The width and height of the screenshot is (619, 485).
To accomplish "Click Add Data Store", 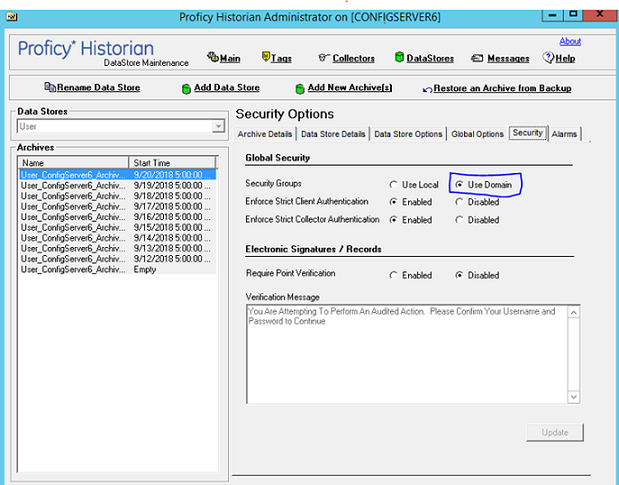I will coord(227,87).
